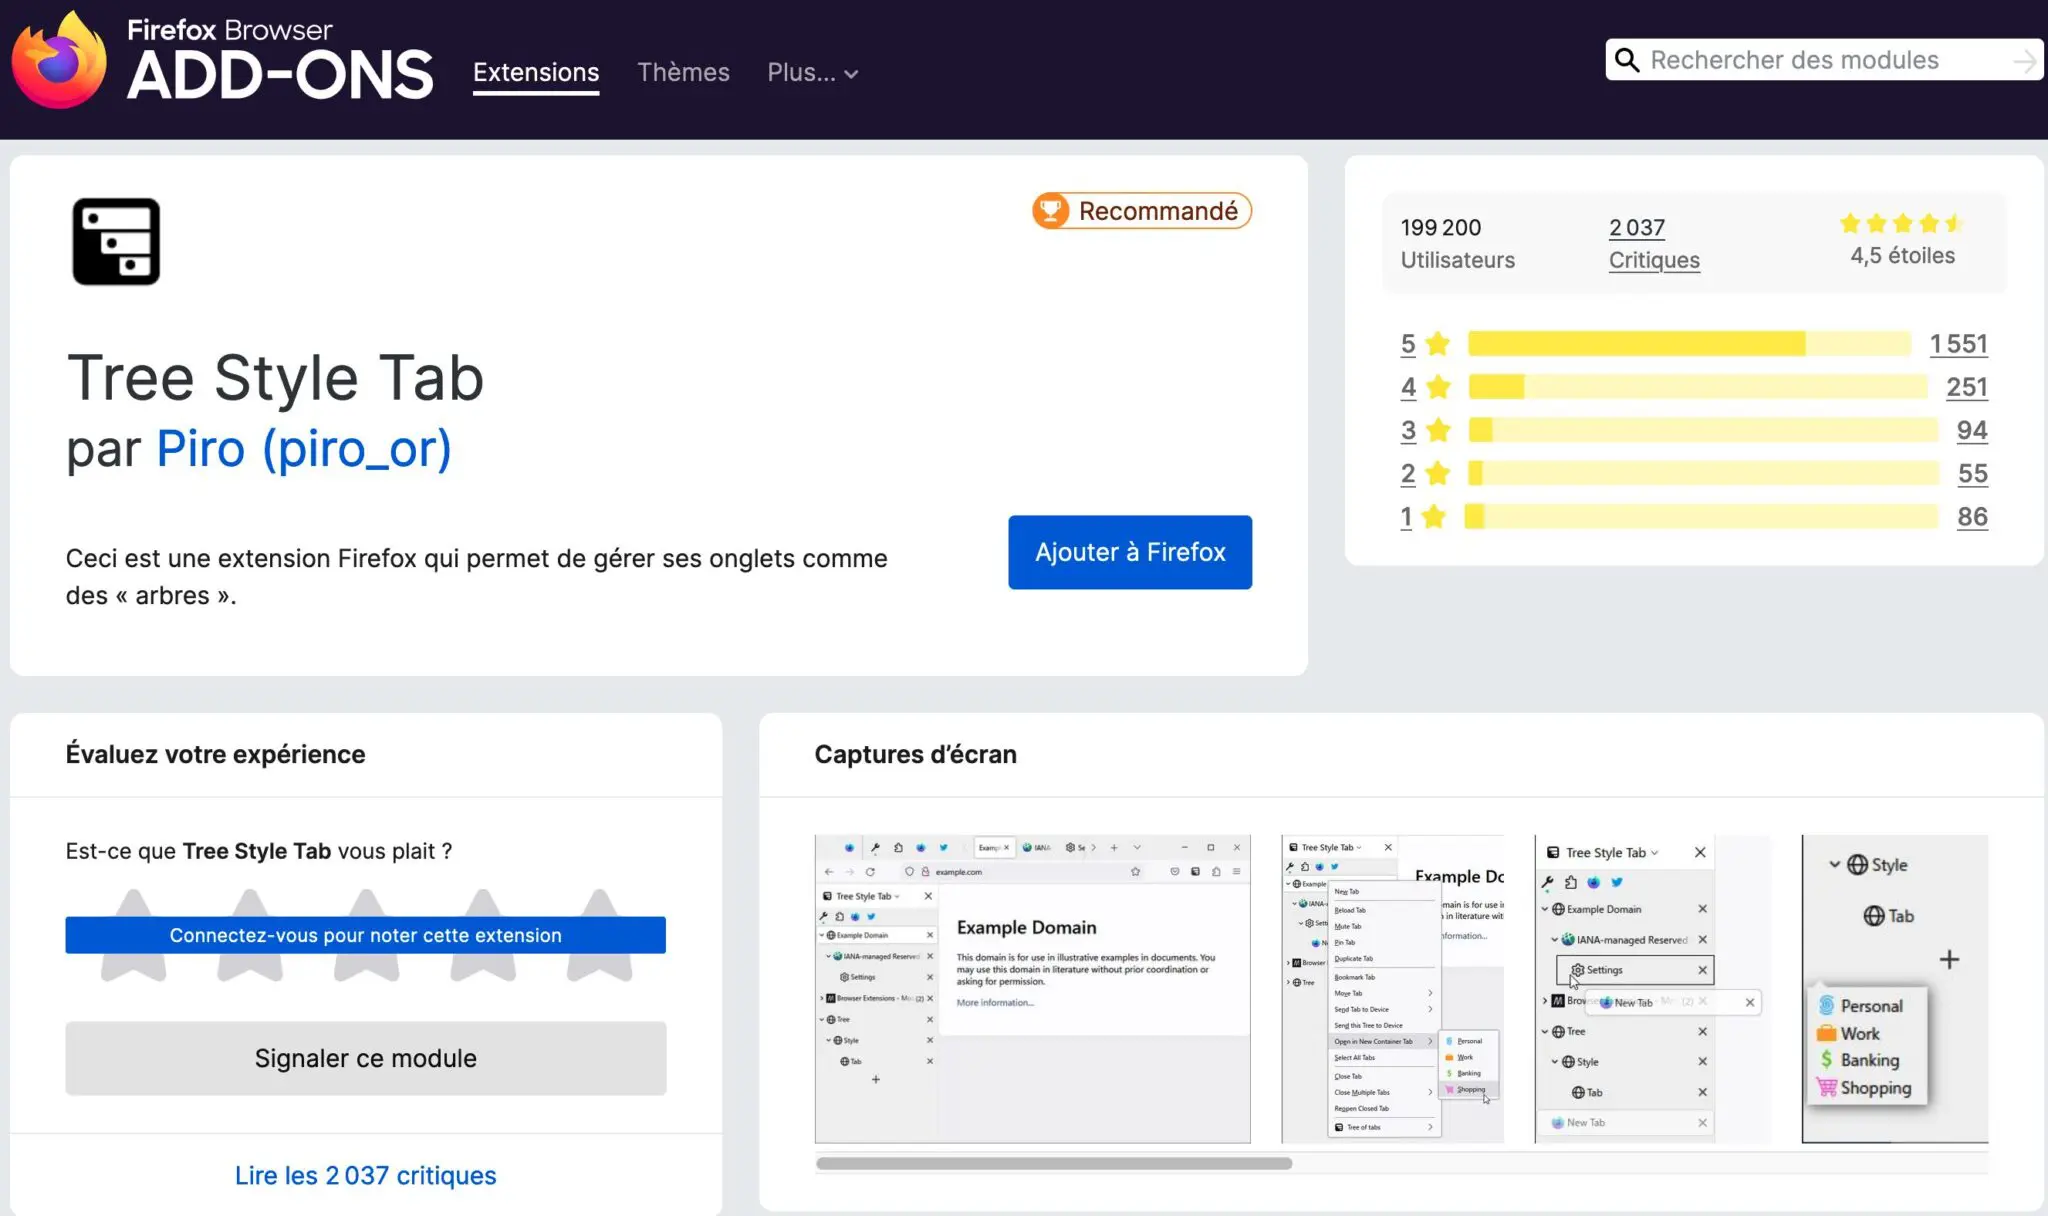The width and height of the screenshot is (2048, 1216).
Task: Click the search submit arrow
Action: click(2027, 60)
